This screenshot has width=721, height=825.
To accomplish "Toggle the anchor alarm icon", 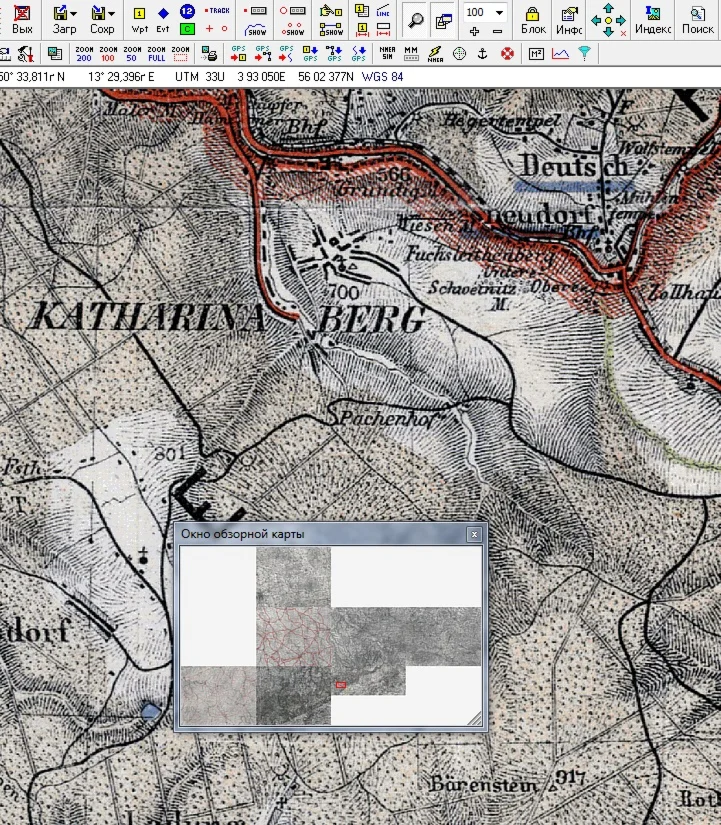I will [x=483, y=53].
